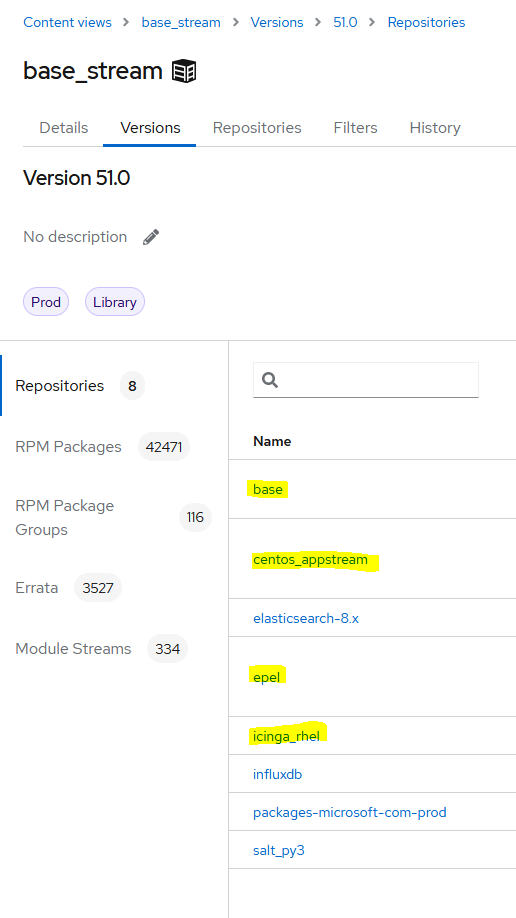Click the Versions breadcrumb link
Screen dimensions: 516x918
(277, 22)
